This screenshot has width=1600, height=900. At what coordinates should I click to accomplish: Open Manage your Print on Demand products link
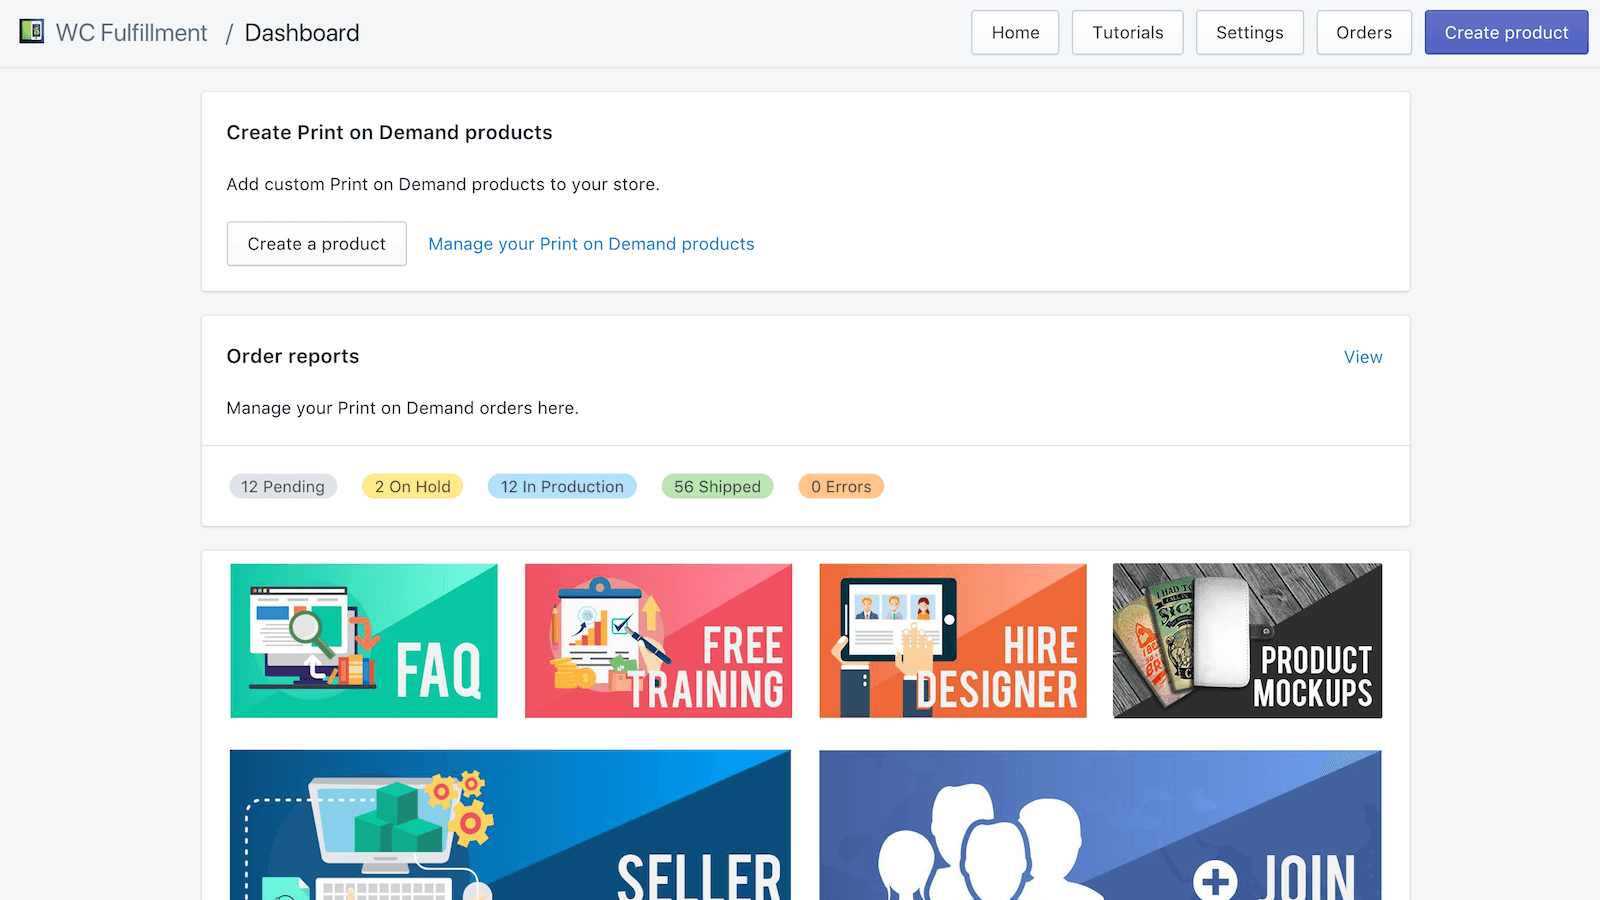tap(591, 244)
